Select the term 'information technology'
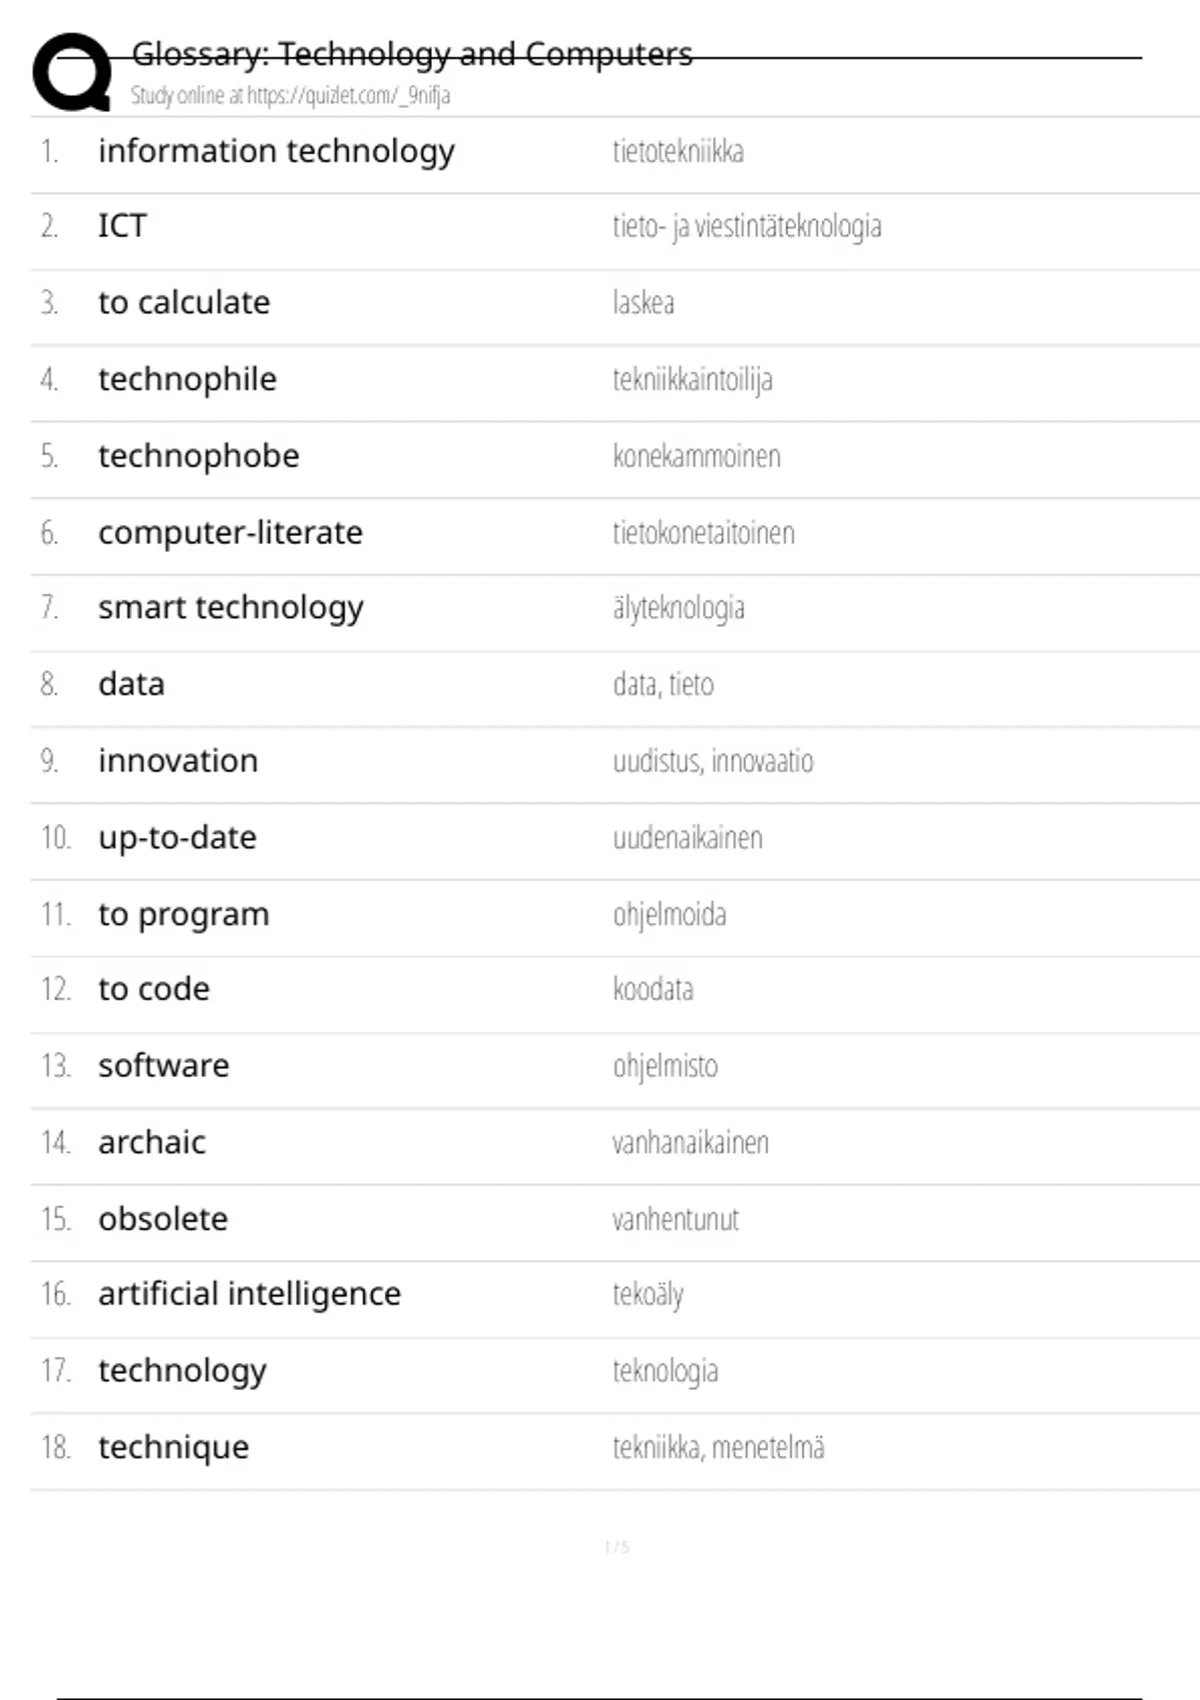The image size is (1200, 1700). (x=276, y=151)
